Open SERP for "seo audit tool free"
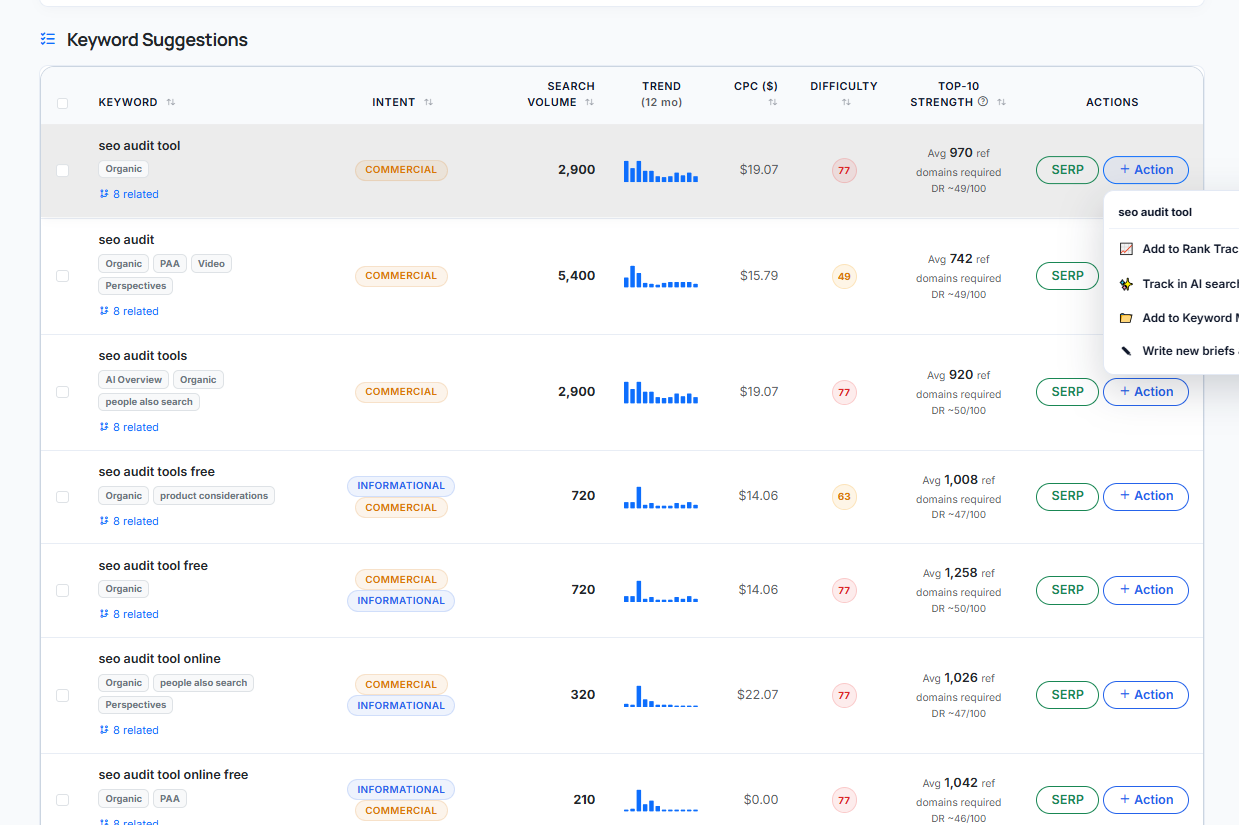The width and height of the screenshot is (1239, 825). click(x=1067, y=590)
